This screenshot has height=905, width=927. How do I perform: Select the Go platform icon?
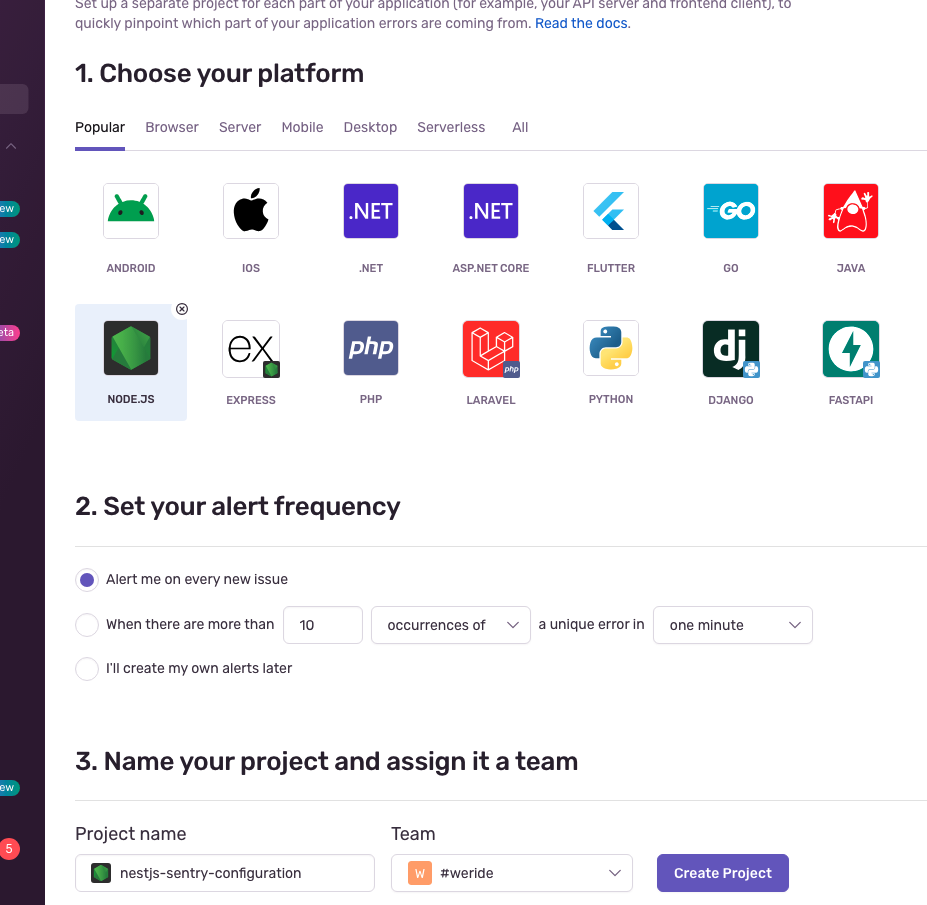tap(731, 211)
